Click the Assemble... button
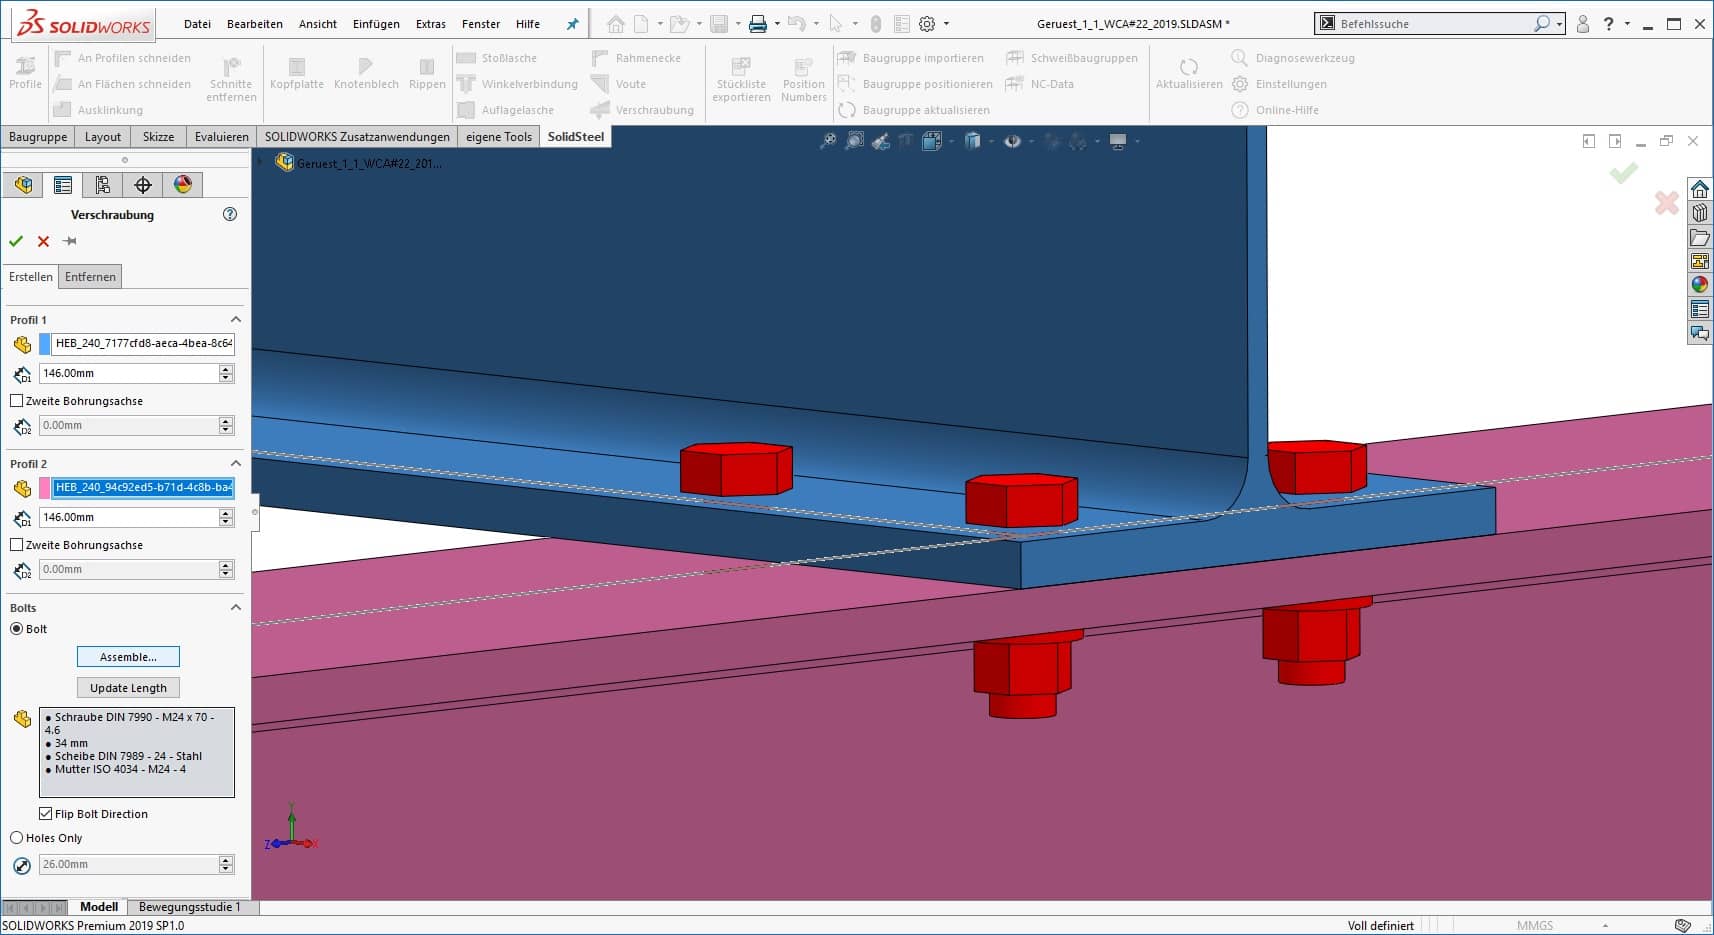 coord(128,657)
